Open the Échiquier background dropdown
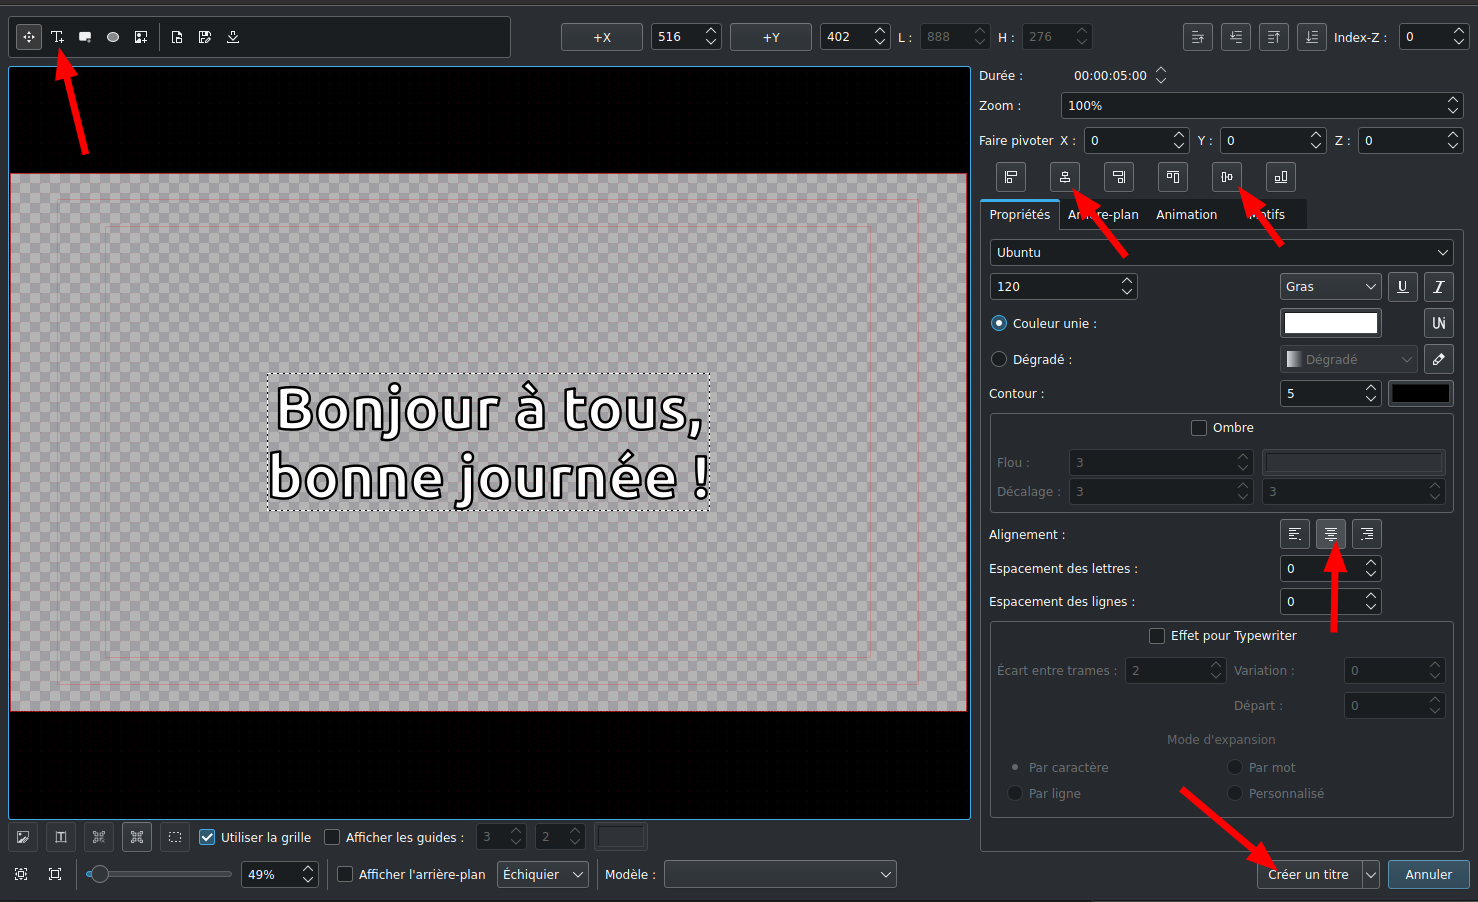This screenshot has height=902, width=1478. pos(543,874)
